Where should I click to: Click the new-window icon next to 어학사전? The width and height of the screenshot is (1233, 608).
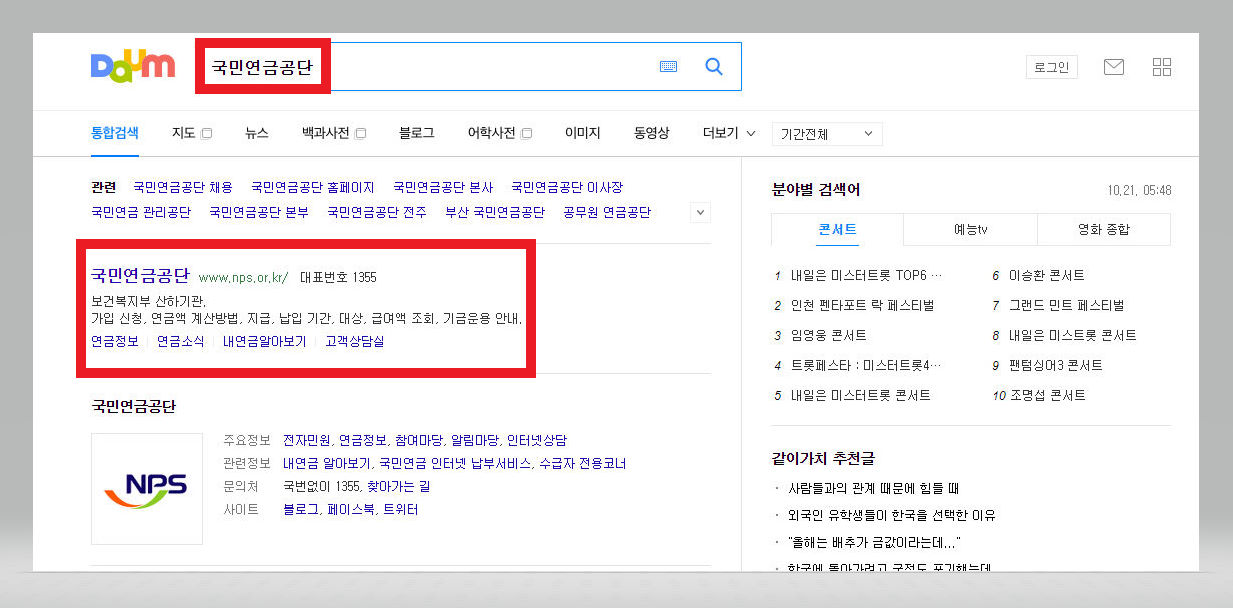tap(526, 133)
